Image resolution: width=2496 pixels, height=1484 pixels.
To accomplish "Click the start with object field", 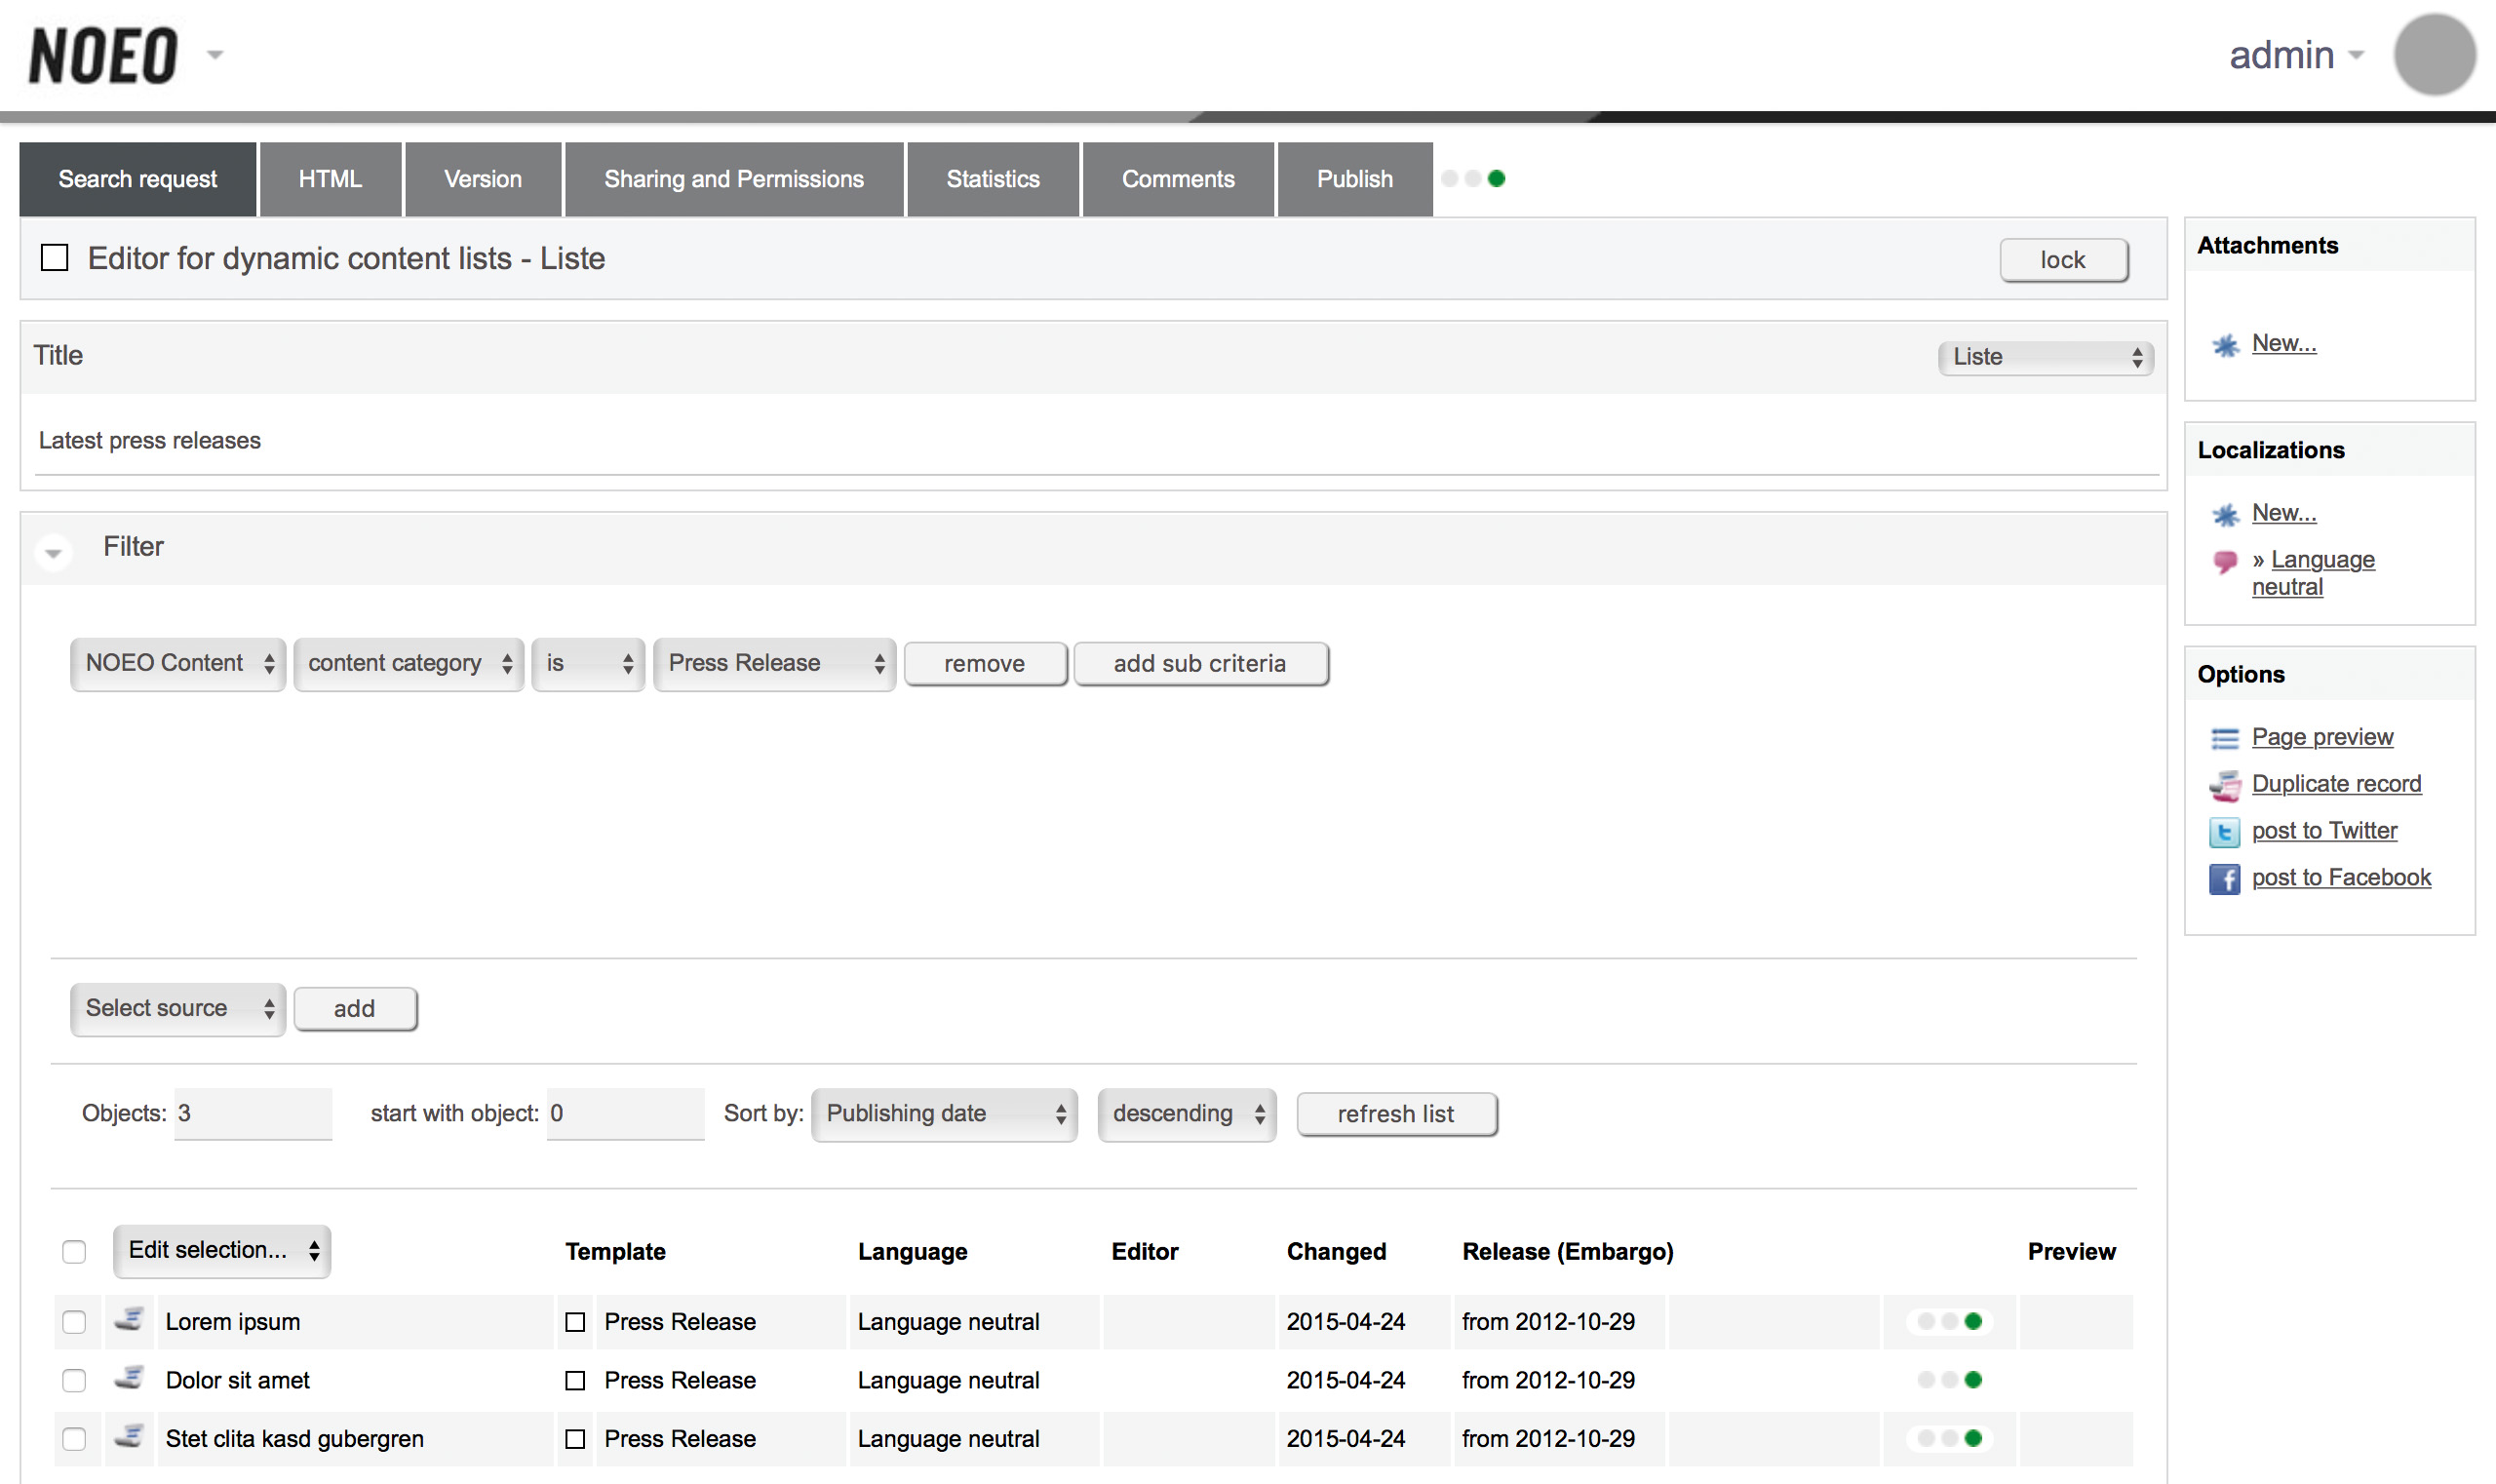I will [x=625, y=1113].
